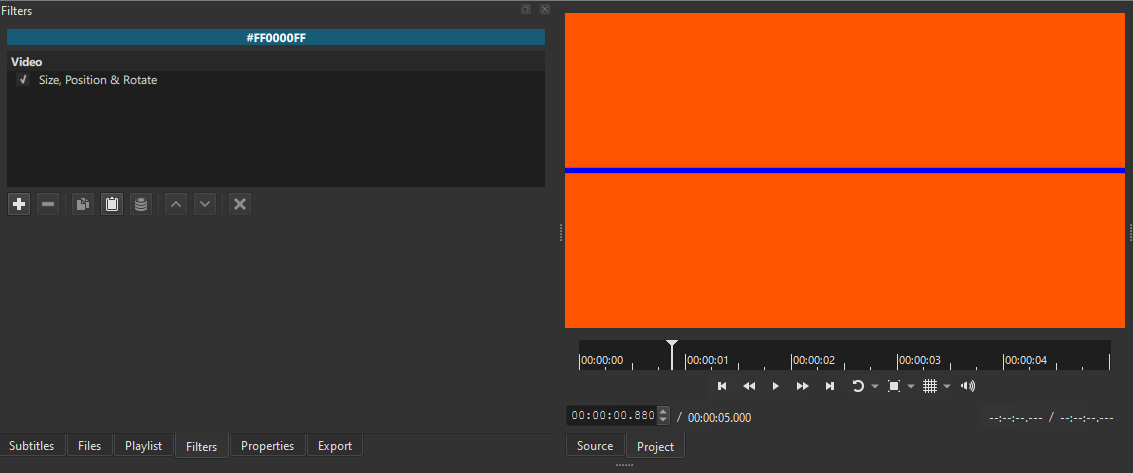This screenshot has height=473, width=1133.
Task: Save a filter set
Action: click(x=141, y=204)
